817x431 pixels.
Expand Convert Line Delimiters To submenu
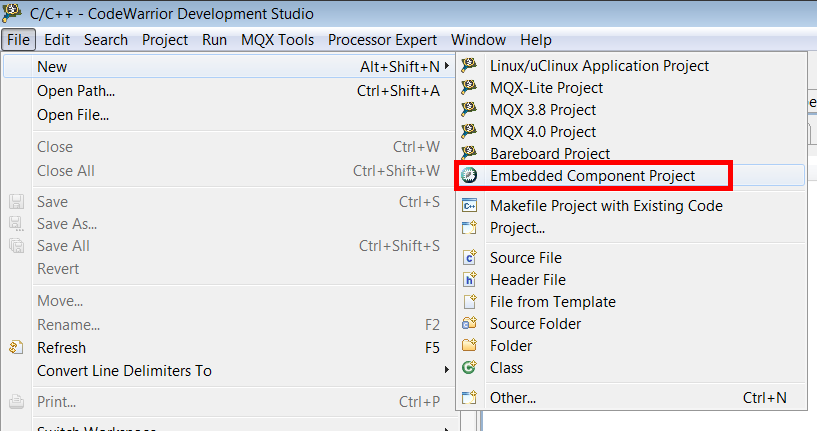[x=446, y=370]
